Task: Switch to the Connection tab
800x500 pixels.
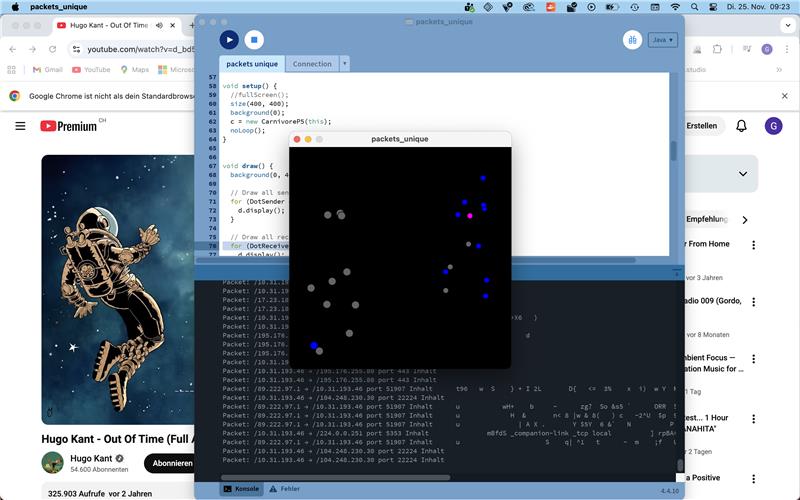Action: tap(312, 64)
